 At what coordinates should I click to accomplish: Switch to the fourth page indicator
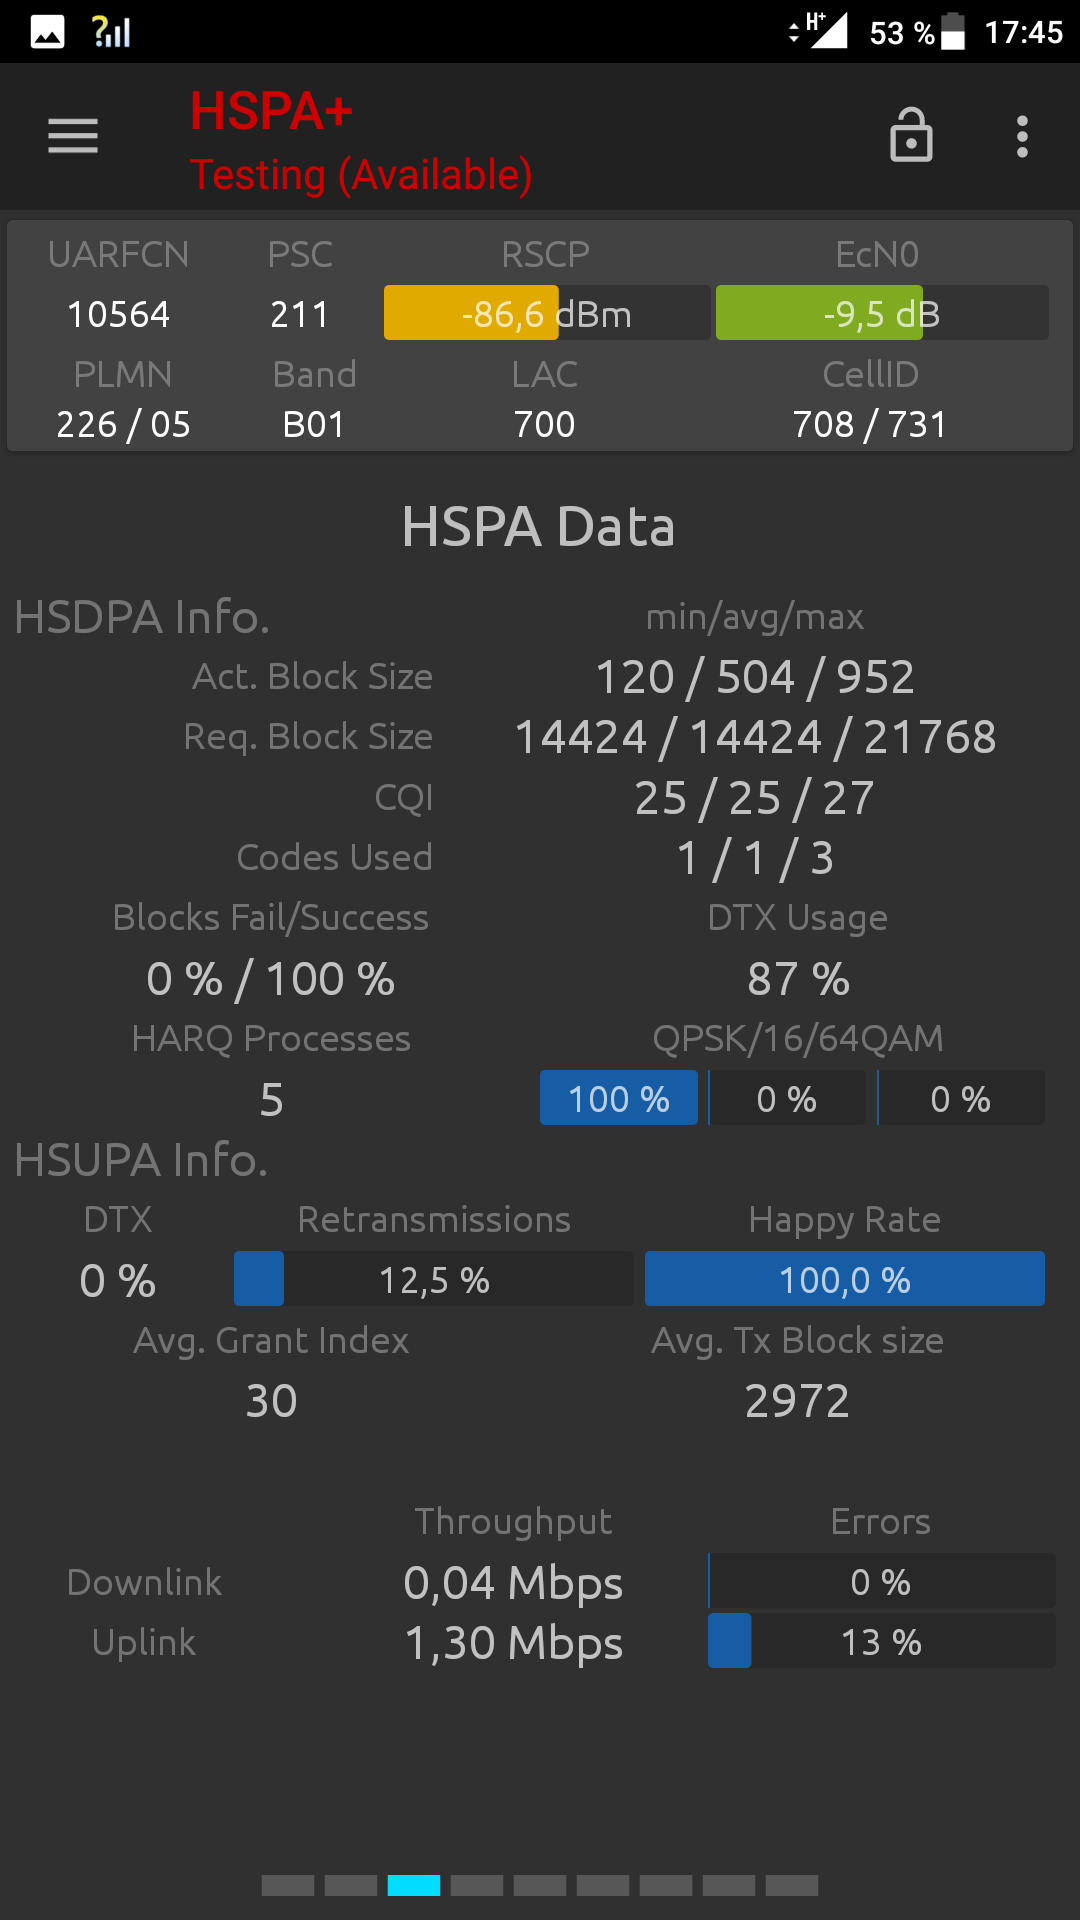(x=477, y=1885)
